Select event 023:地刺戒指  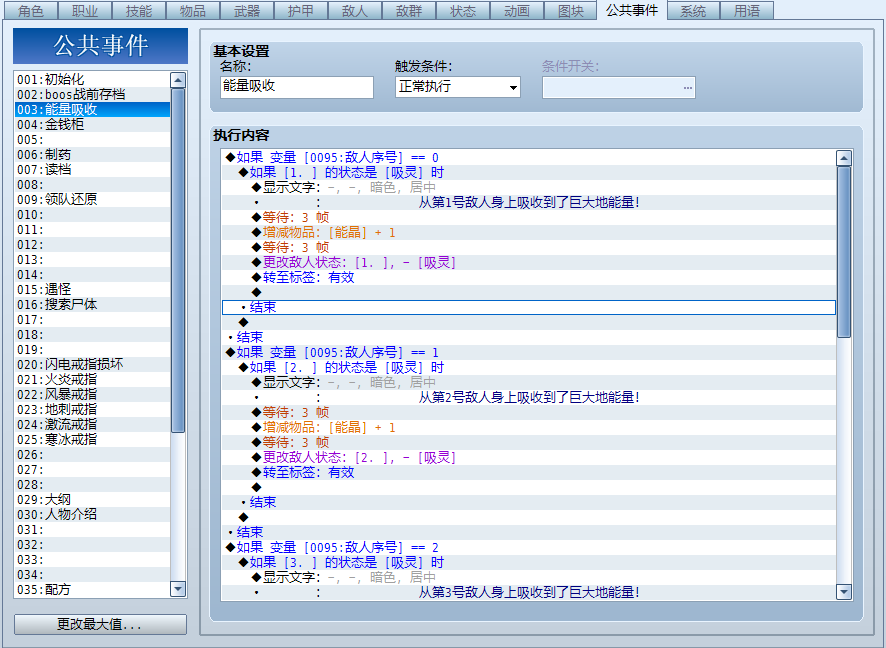click(x=93, y=410)
